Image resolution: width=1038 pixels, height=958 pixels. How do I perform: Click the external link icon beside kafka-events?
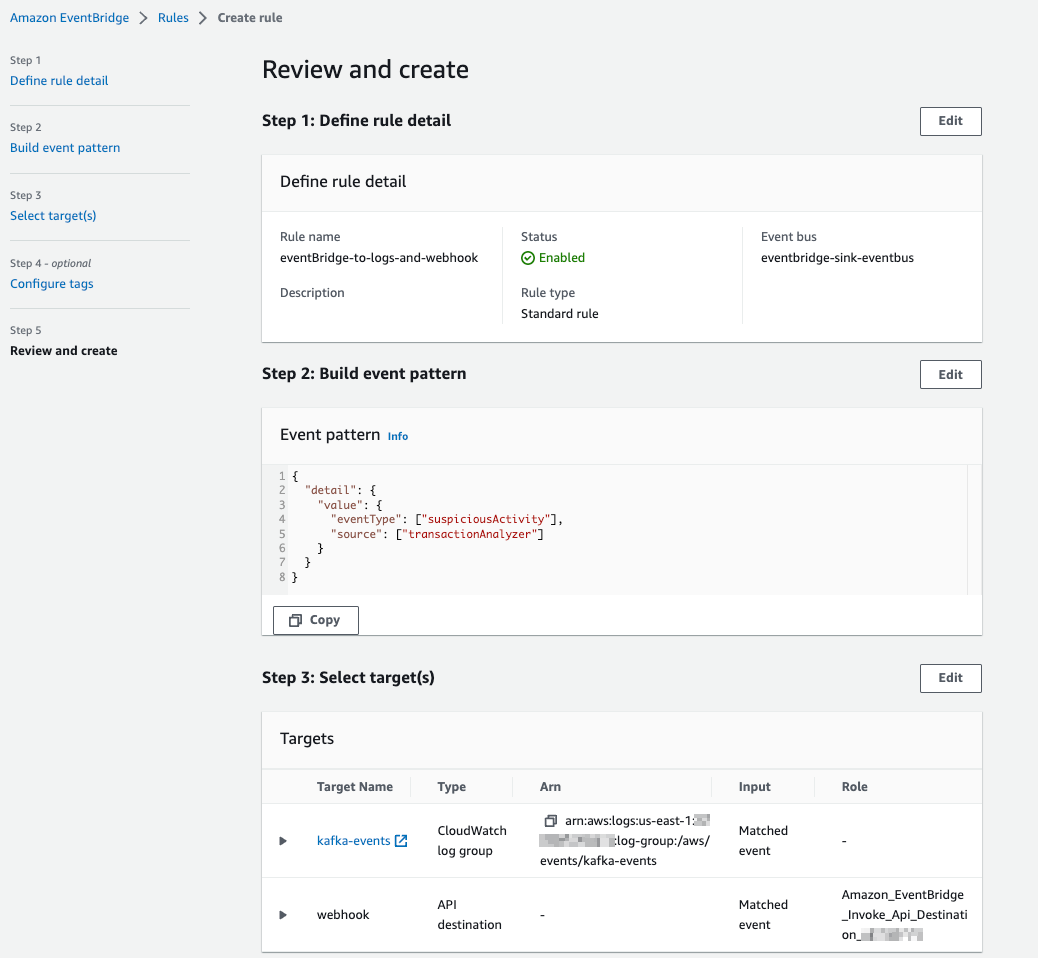(x=401, y=841)
